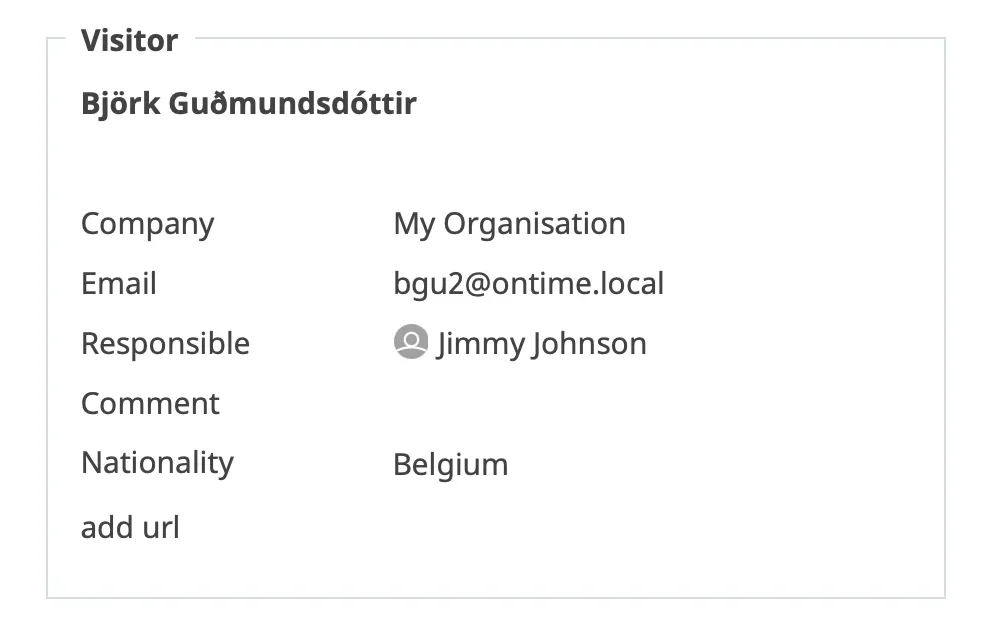Click the first name Björk in heading

point(120,104)
